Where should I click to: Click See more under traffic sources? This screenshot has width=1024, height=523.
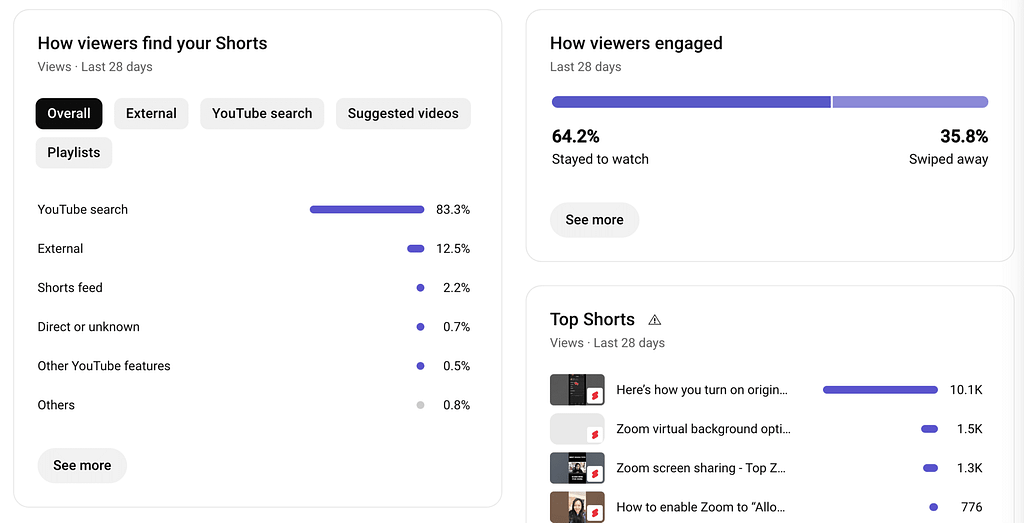(82, 466)
